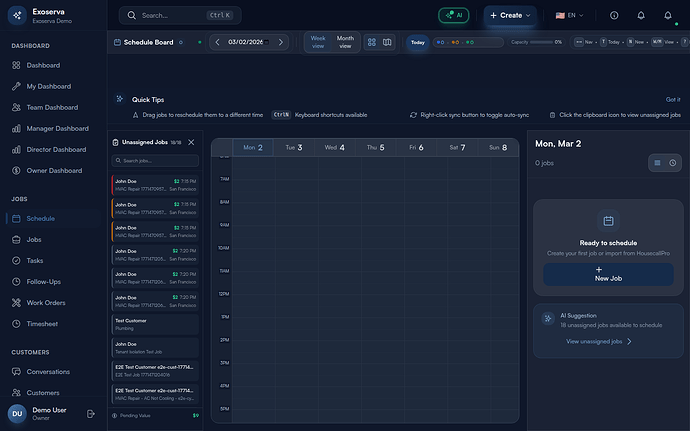Viewport: 690px width, 431px height.
Task: Open the Create dropdown menu
Action: (x=511, y=15)
